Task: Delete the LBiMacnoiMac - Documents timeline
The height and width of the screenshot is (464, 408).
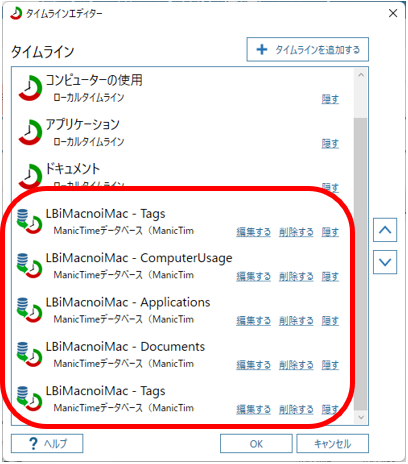Action: click(x=296, y=365)
